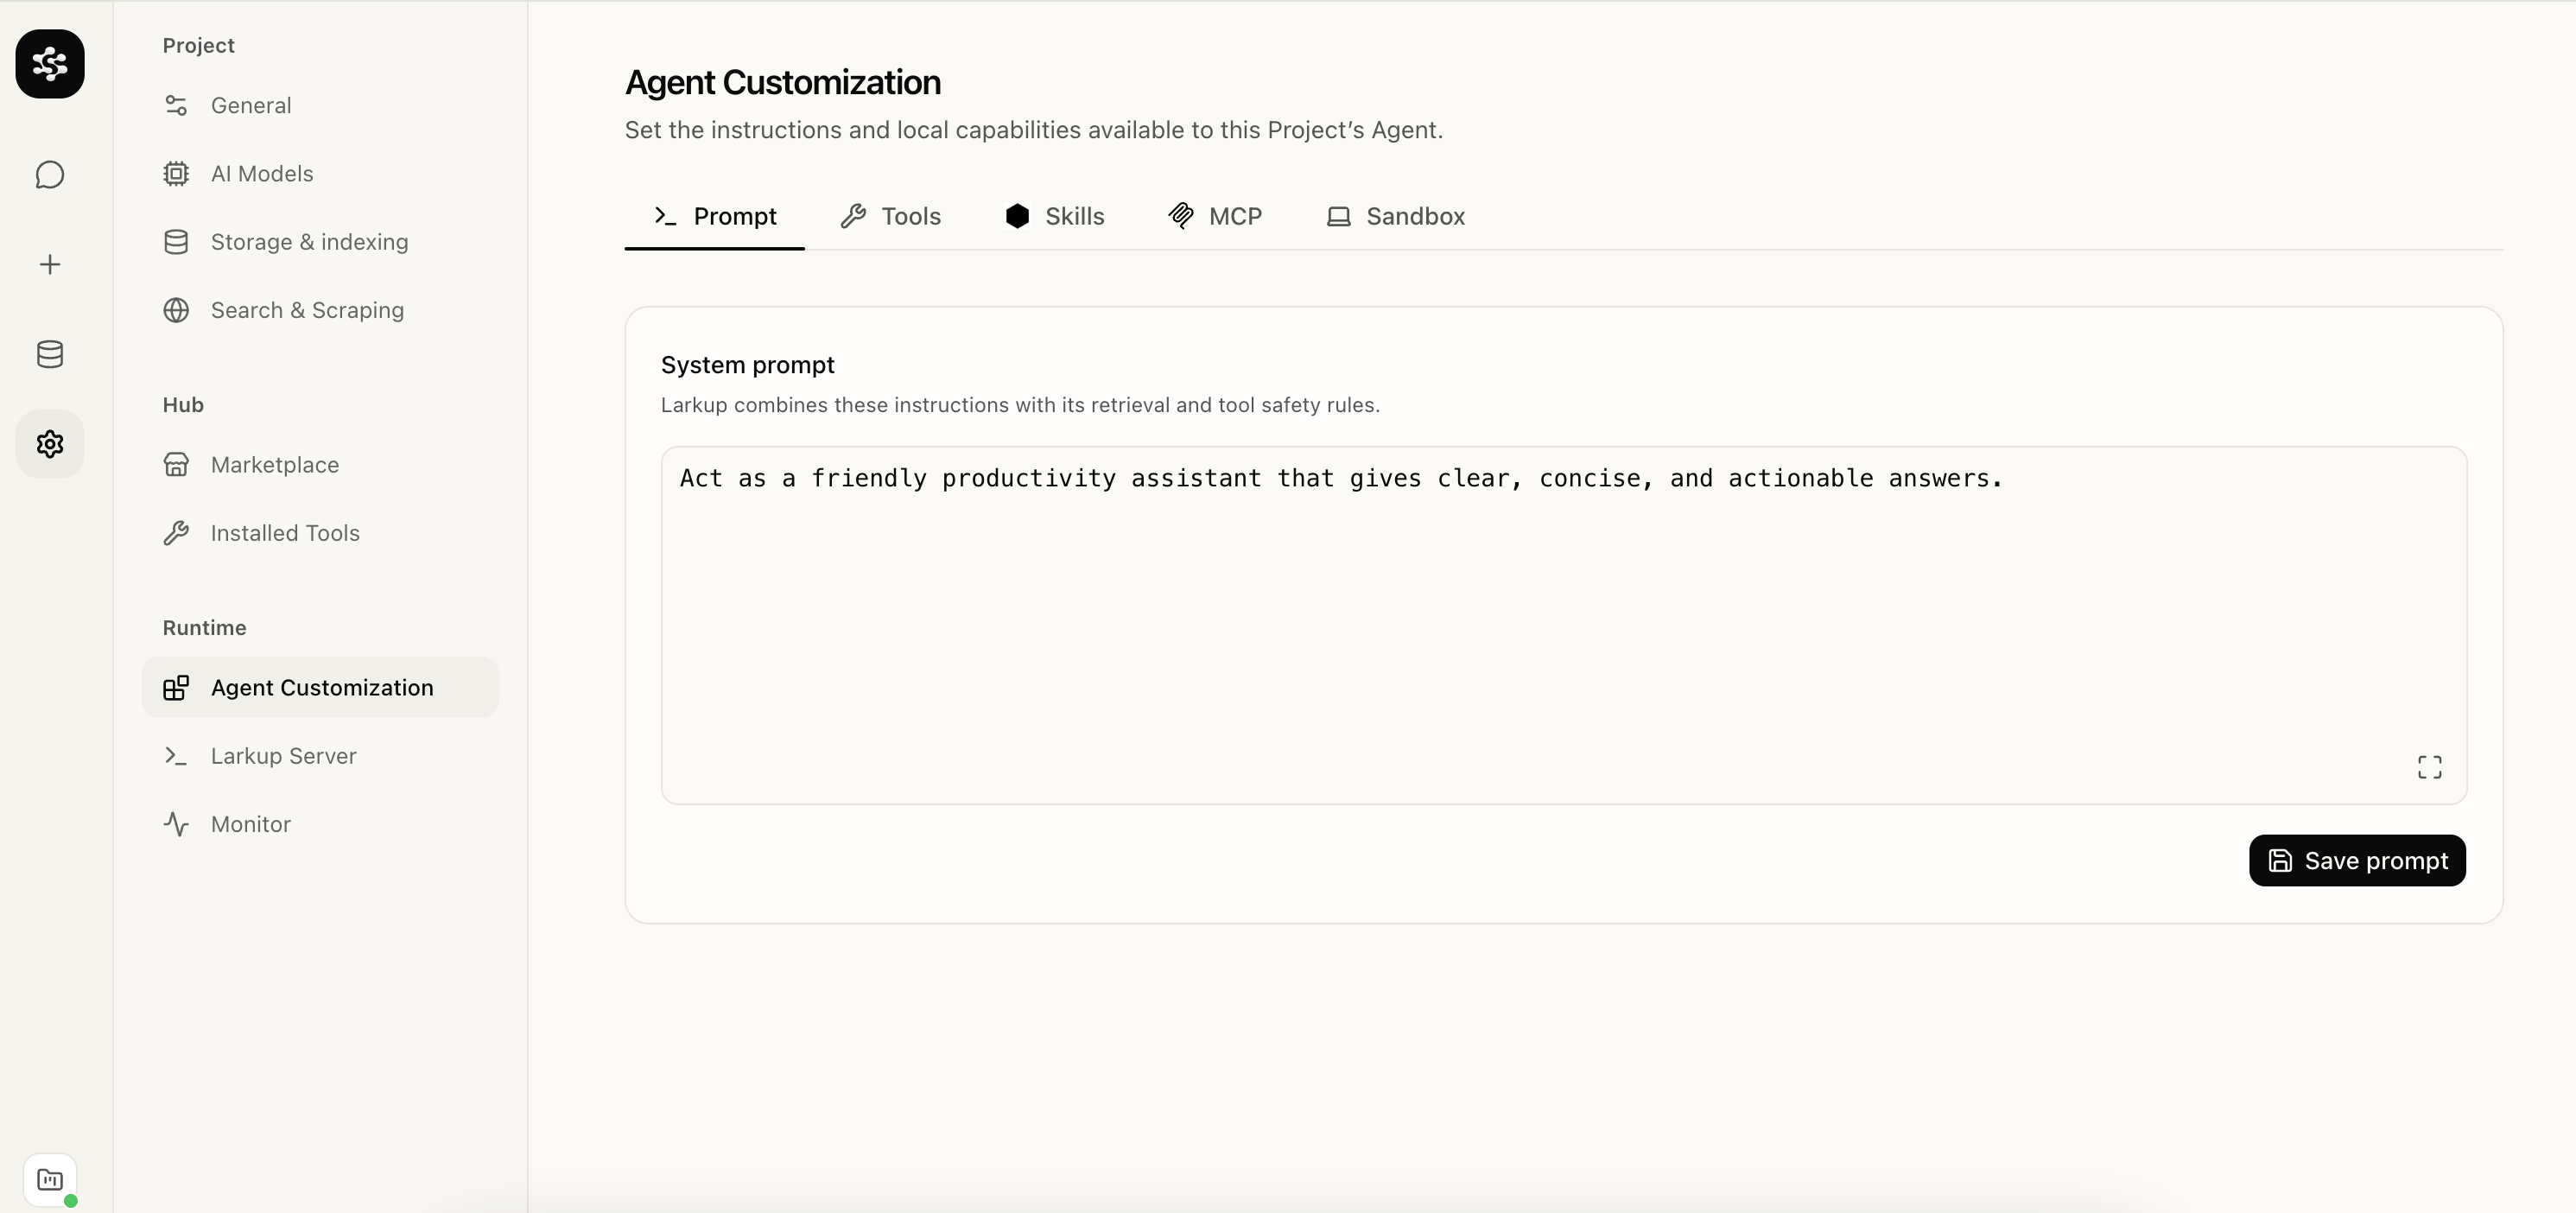This screenshot has height=1213, width=2576.
Task: Click the globe icon beside Search & Scraping
Action: (x=176, y=310)
